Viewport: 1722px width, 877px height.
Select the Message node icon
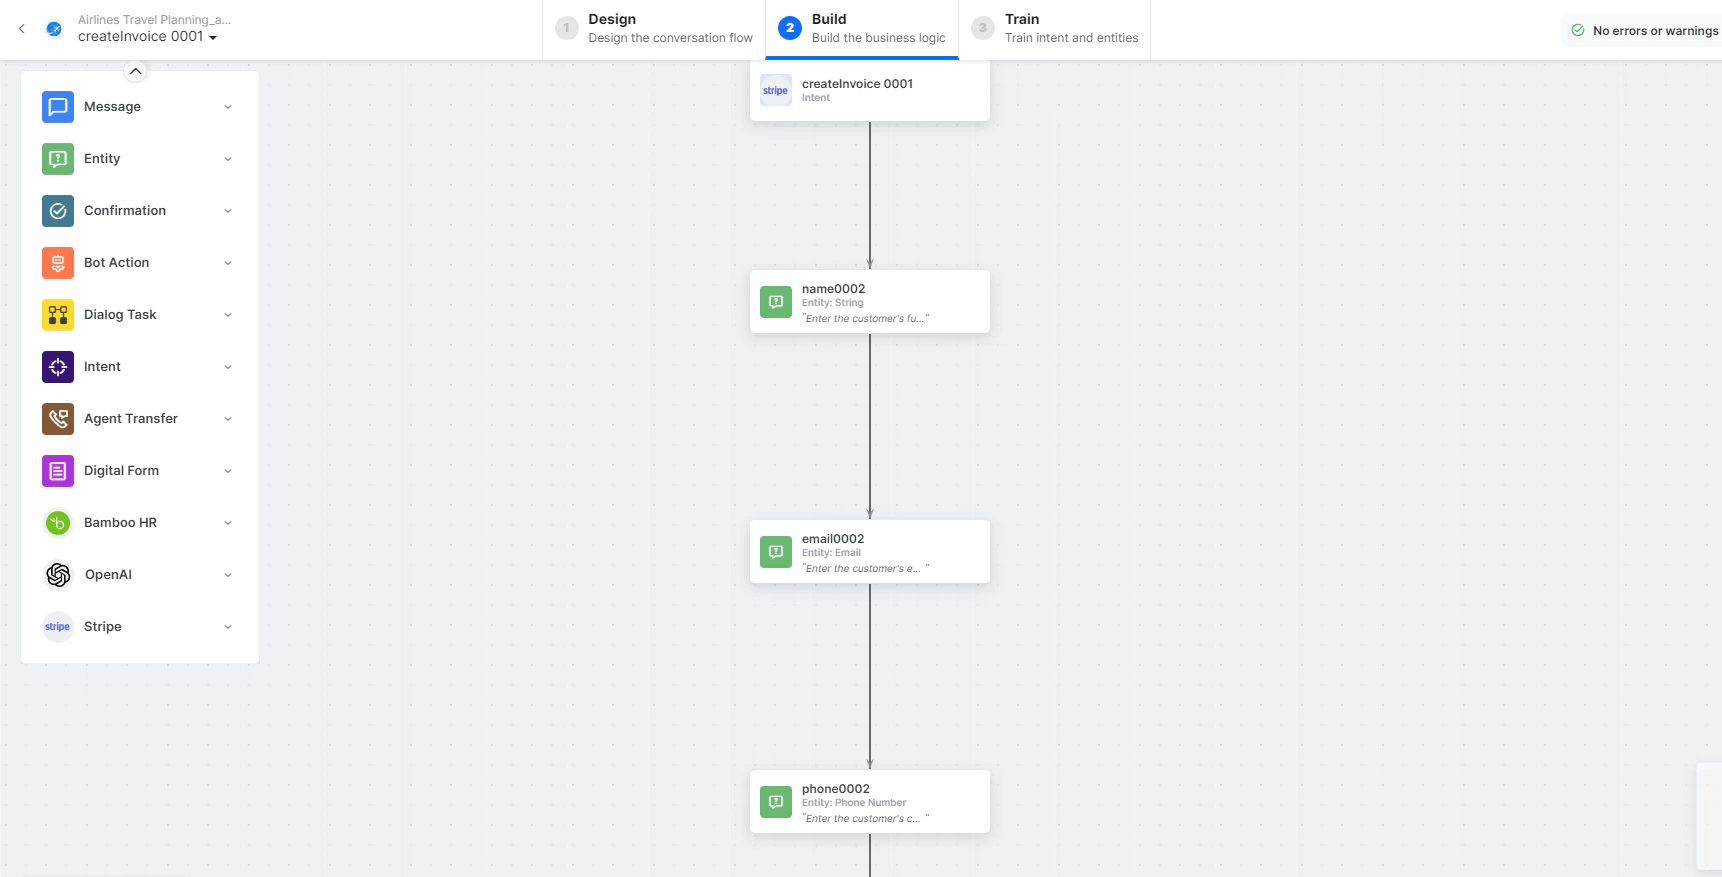57,106
